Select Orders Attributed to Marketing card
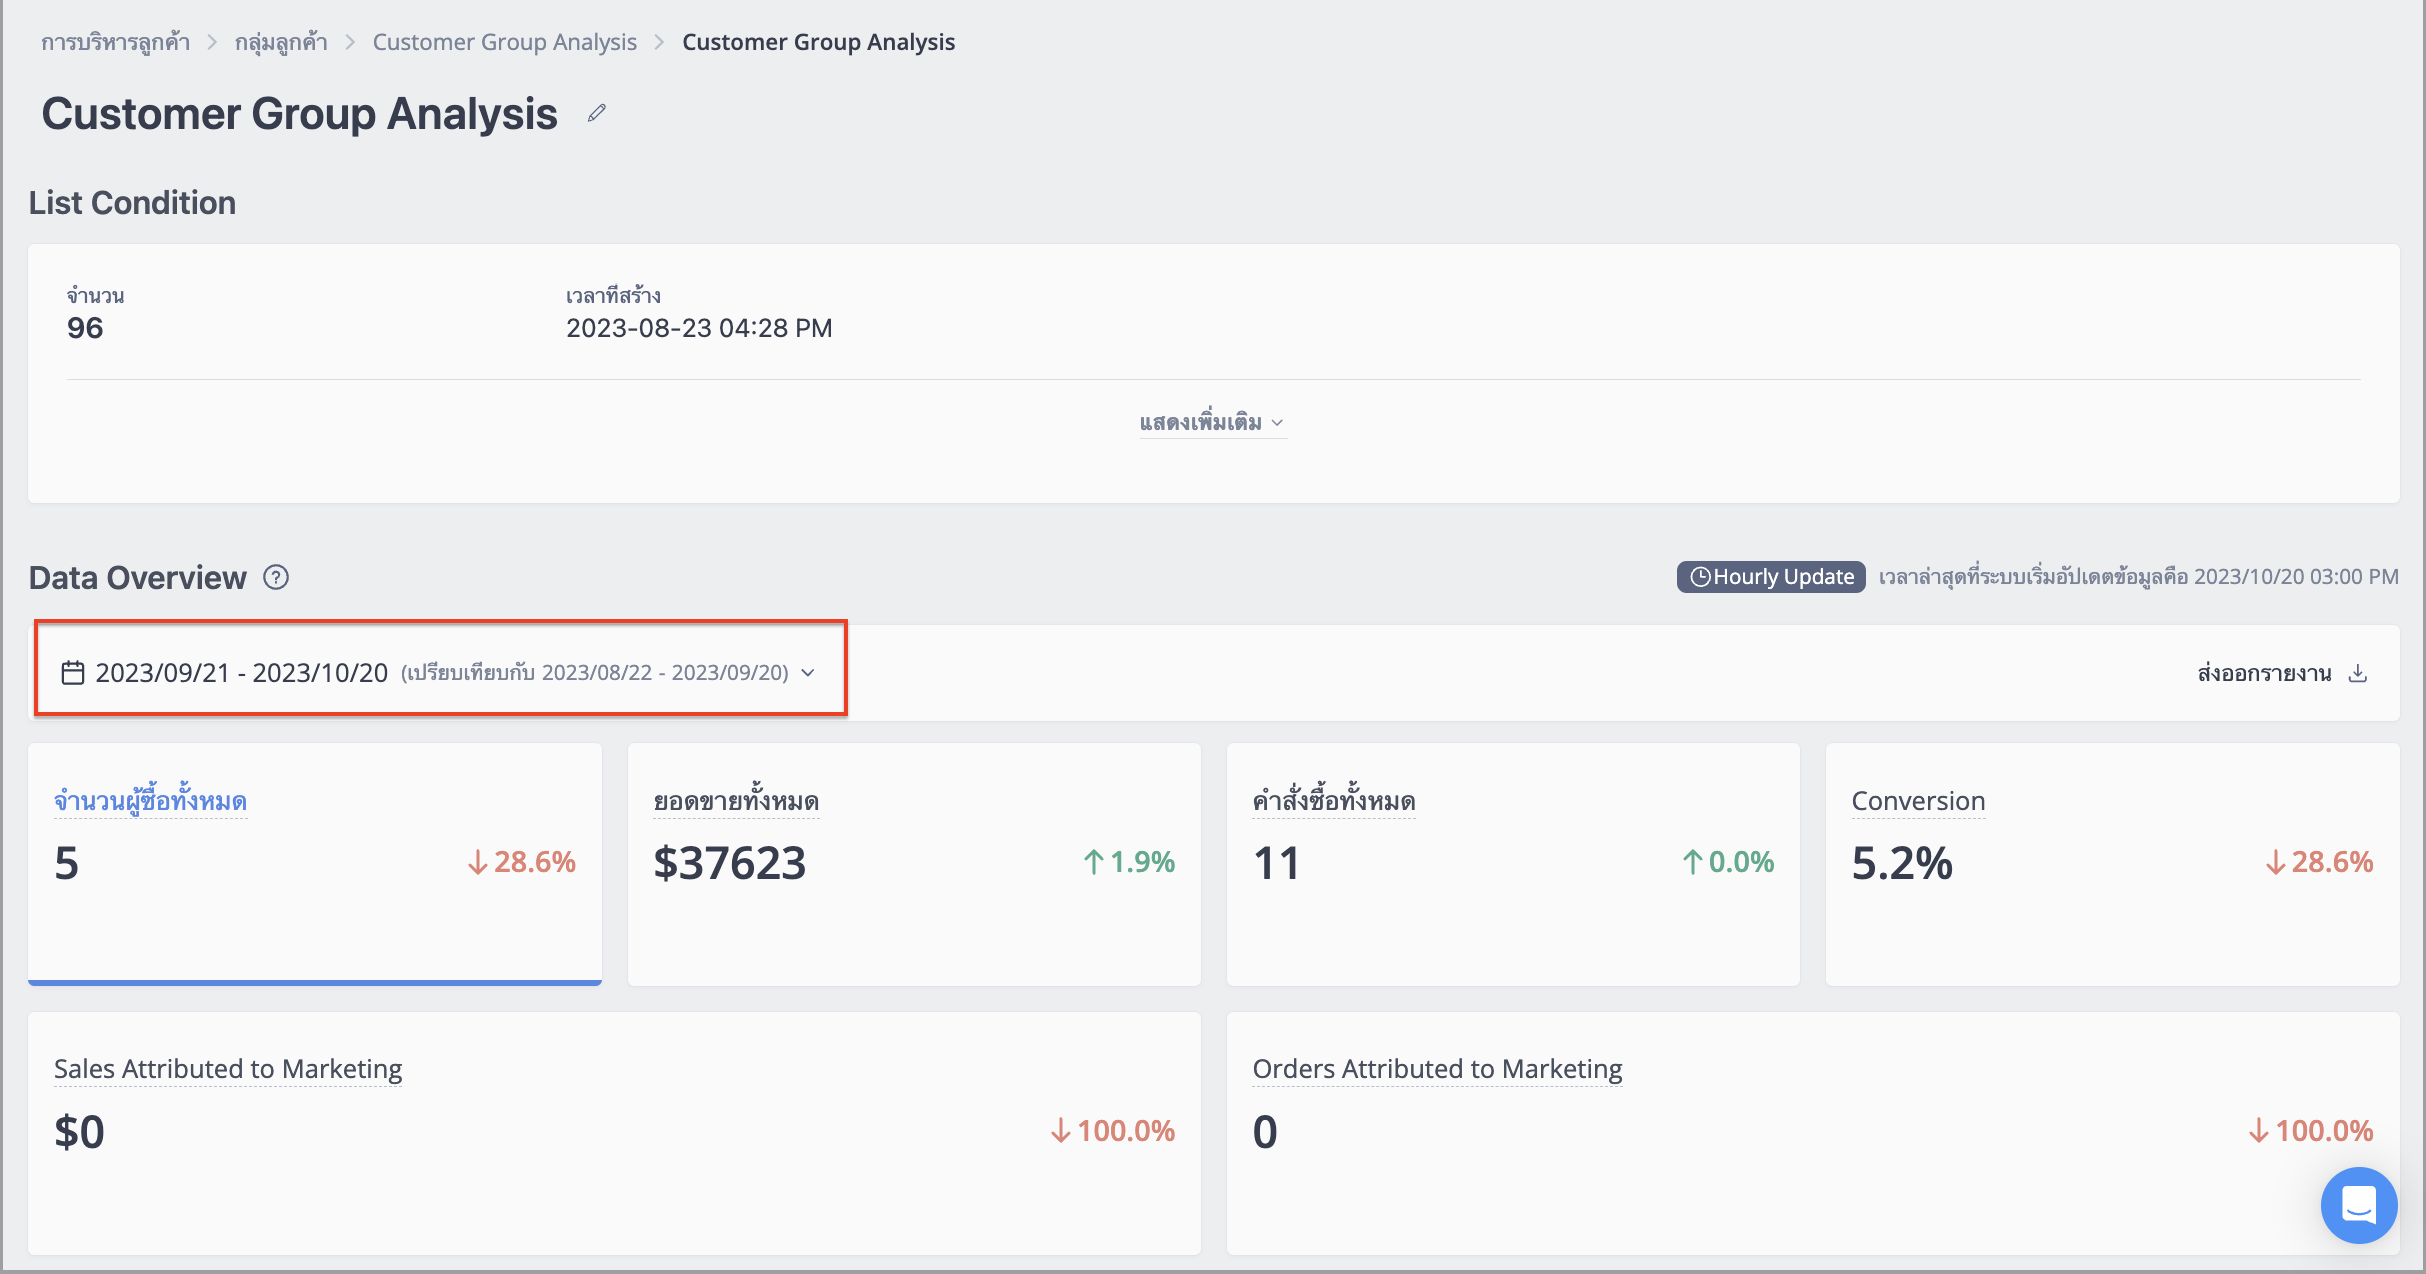 point(1813,1133)
